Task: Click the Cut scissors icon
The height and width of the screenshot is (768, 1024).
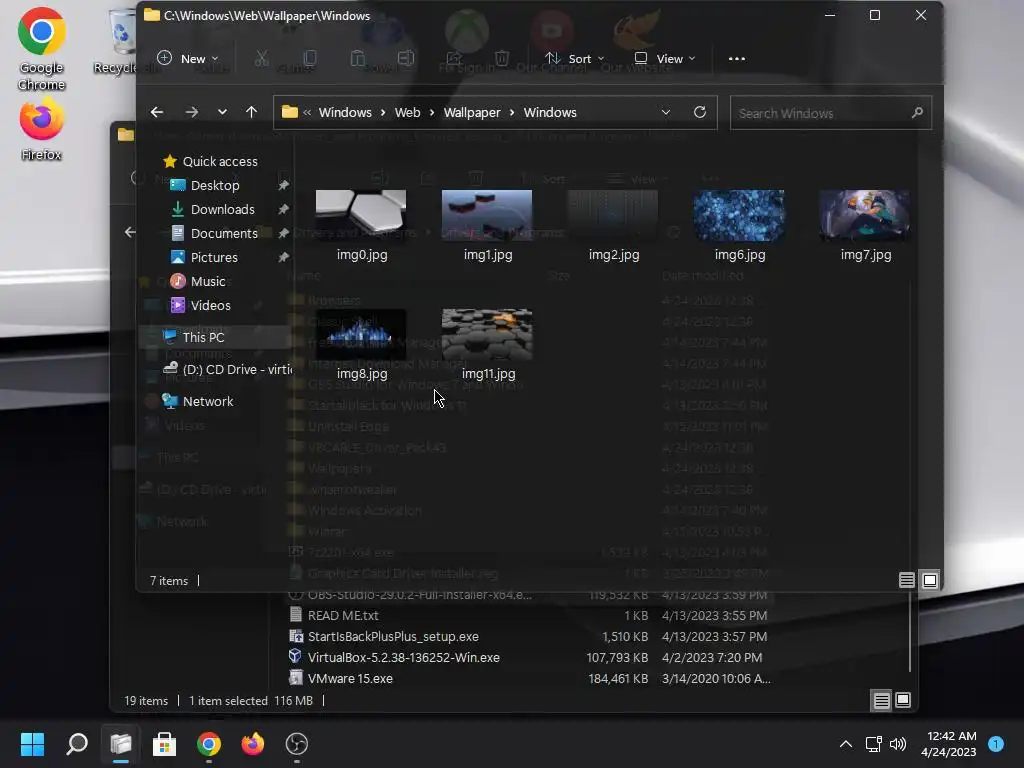Action: click(x=262, y=59)
